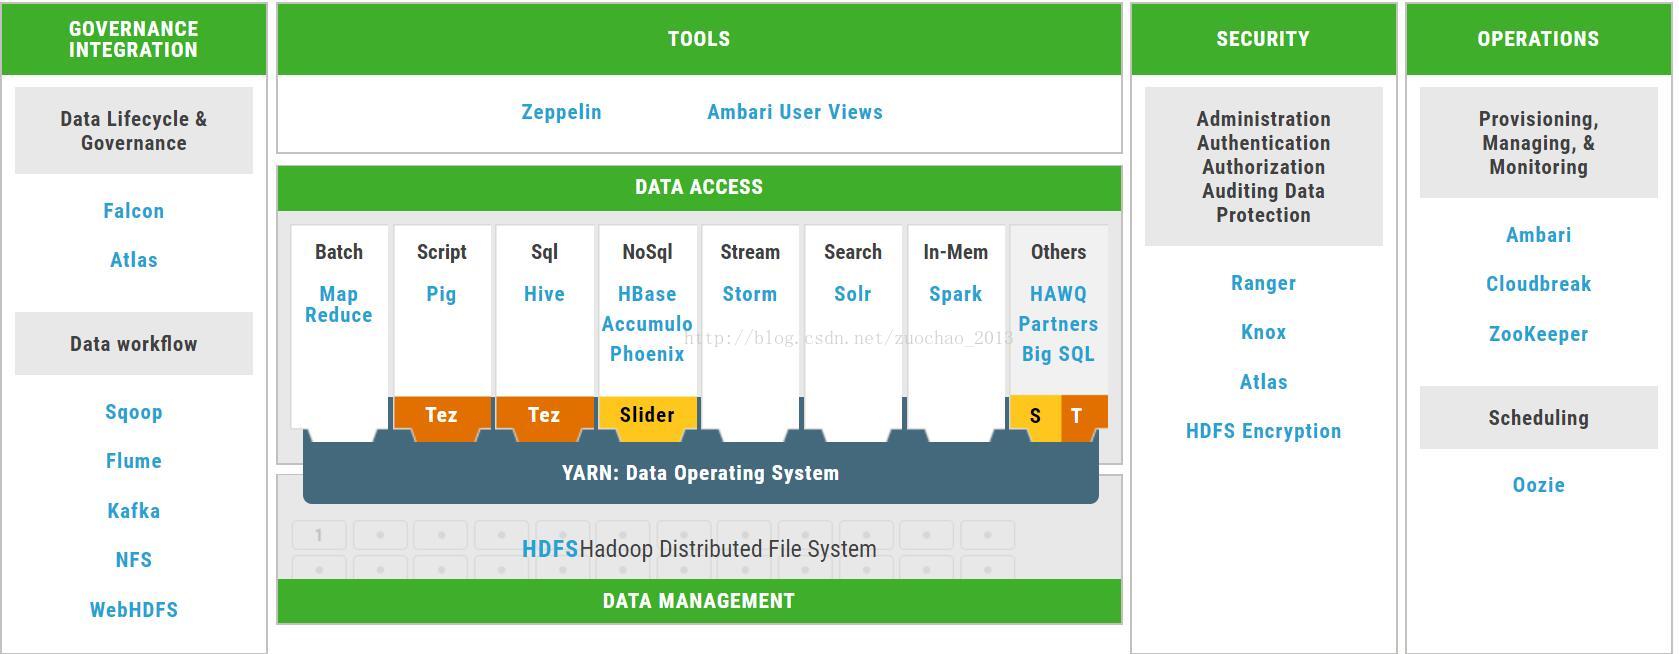Select Map Reduce in the Batch column
Viewport: 1679px width, 654px height.
[x=339, y=304]
